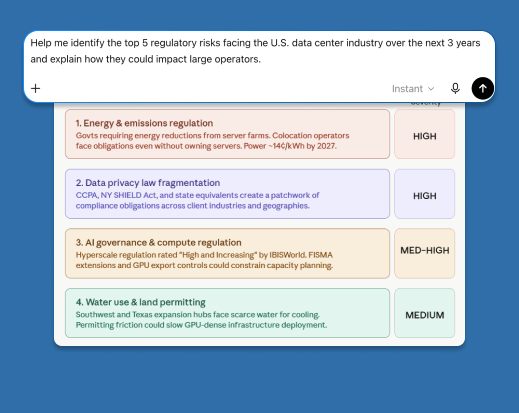This screenshot has height=413, width=519.
Task: Click text "Permitting friction could slow GPU-dense infrastructure deployment."
Action: click(x=201, y=325)
